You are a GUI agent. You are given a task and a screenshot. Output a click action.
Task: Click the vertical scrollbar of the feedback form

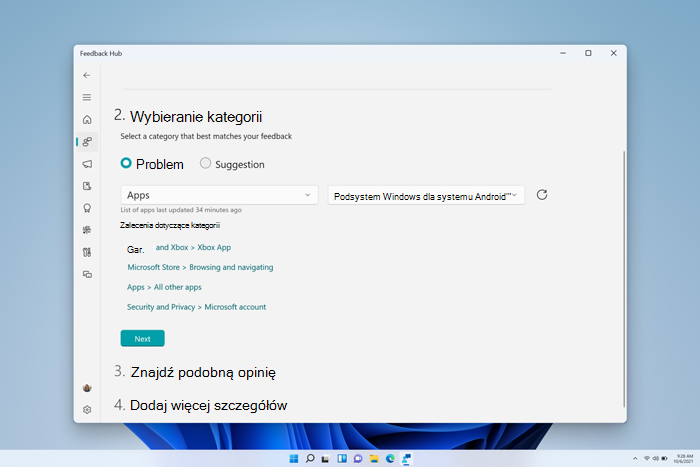[x=624, y=279]
